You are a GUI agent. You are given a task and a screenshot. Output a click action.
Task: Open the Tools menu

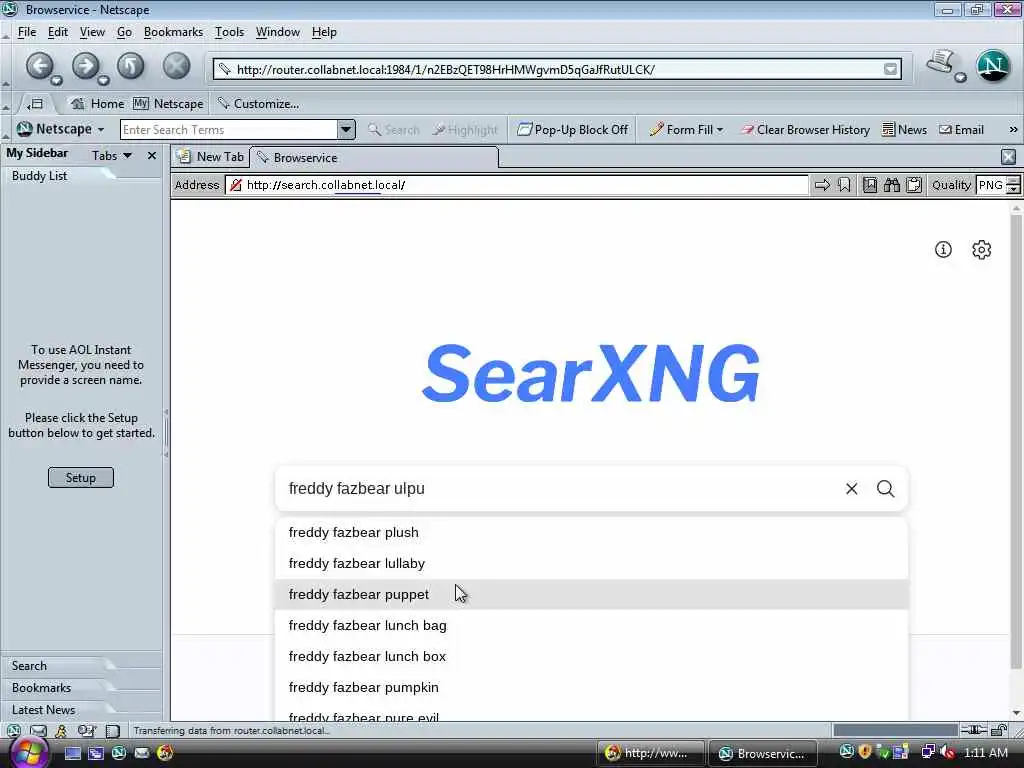point(229,32)
